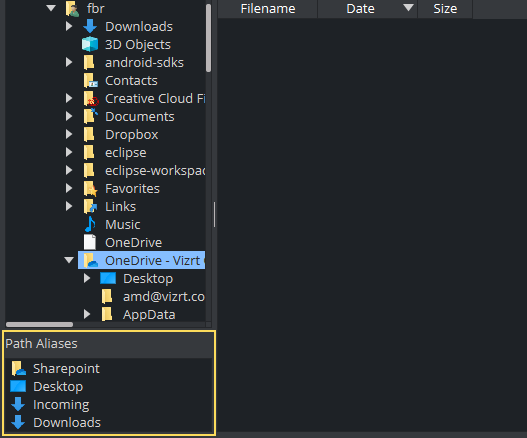
Task: Open the Downloads path alias
Action: (x=67, y=423)
